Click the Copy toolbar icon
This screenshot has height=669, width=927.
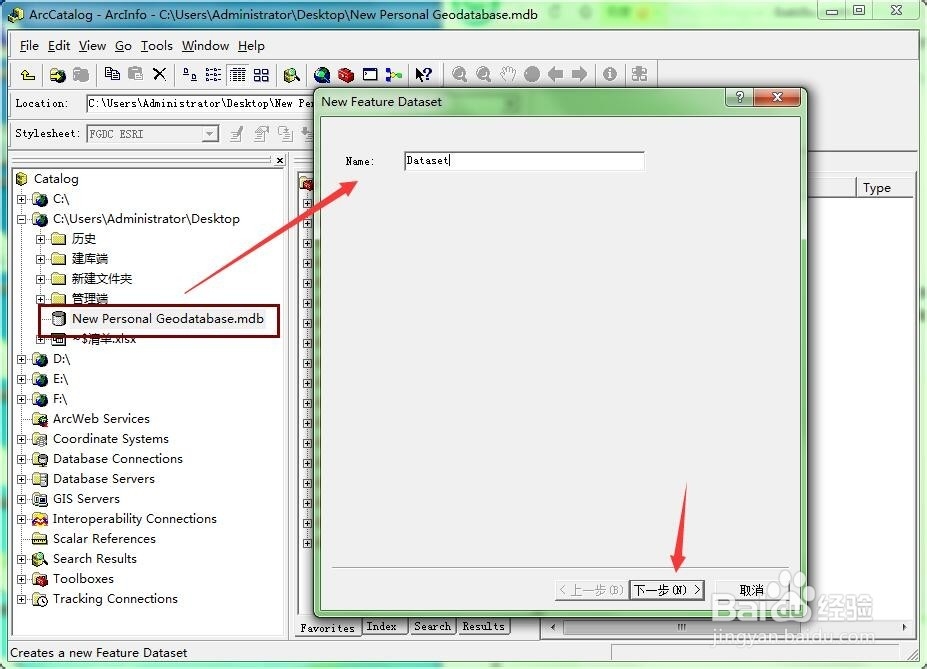(x=112, y=74)
